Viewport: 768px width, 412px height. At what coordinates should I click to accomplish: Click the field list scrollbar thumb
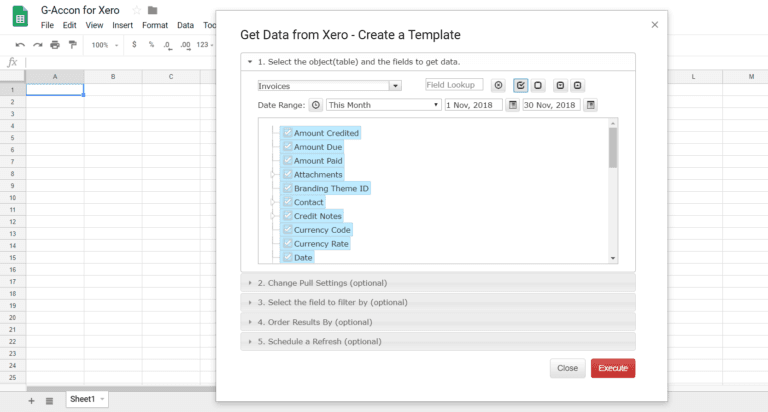point(613,148)
